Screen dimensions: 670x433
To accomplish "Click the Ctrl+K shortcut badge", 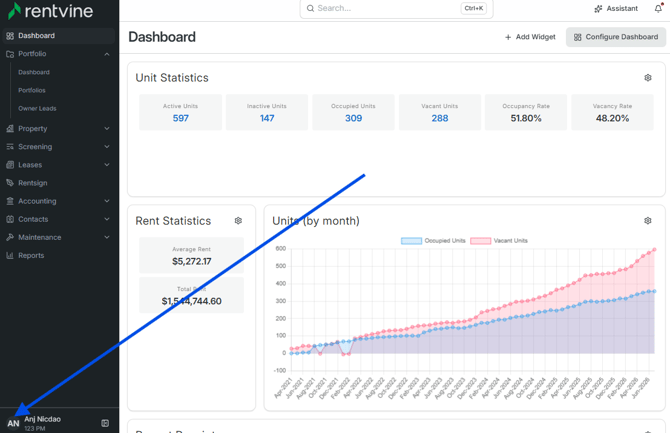I will (x=473, y=8).
